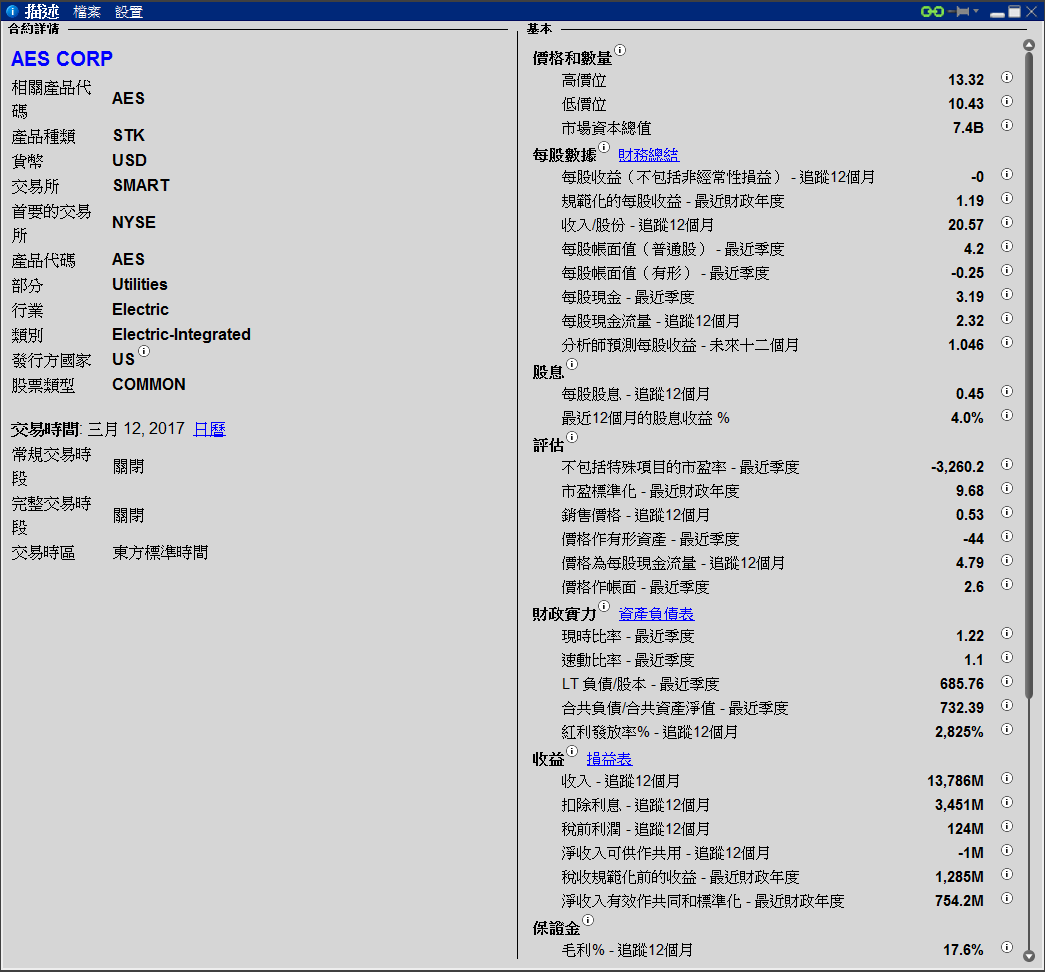Open the 損益表 link

click(x=609, y=759)
